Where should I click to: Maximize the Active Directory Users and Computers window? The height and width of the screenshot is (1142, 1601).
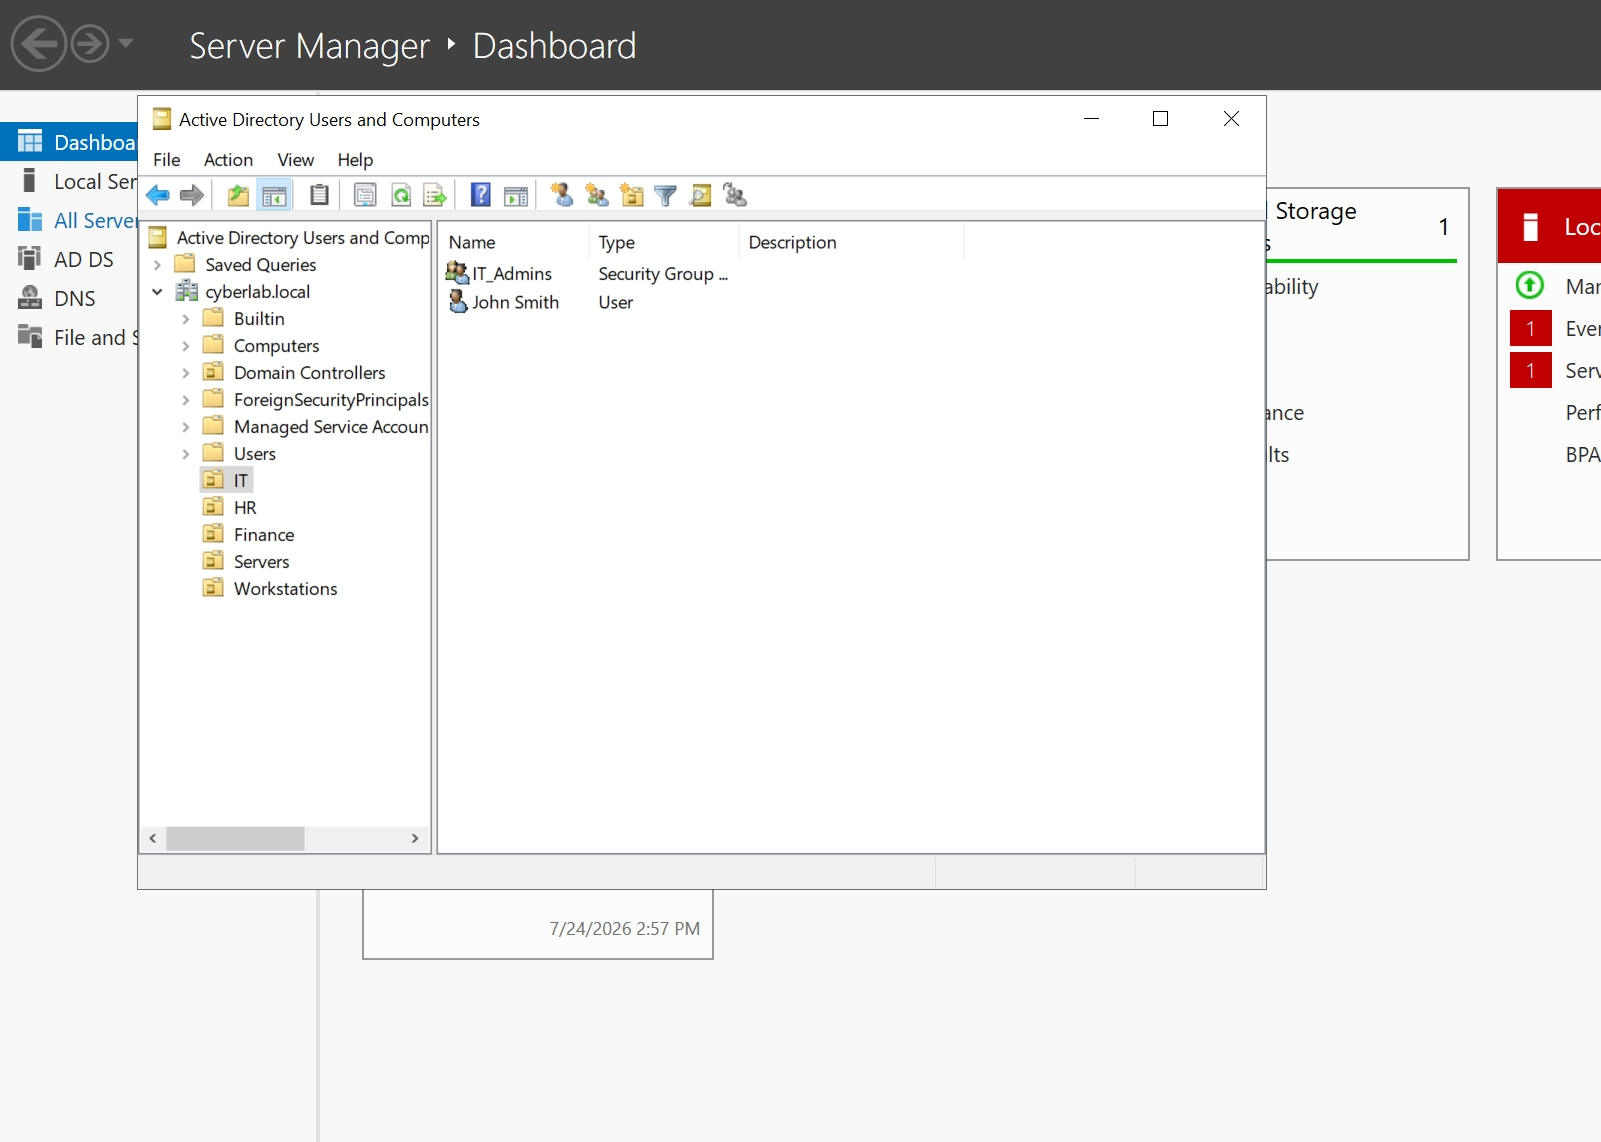tap(1161, 119)
